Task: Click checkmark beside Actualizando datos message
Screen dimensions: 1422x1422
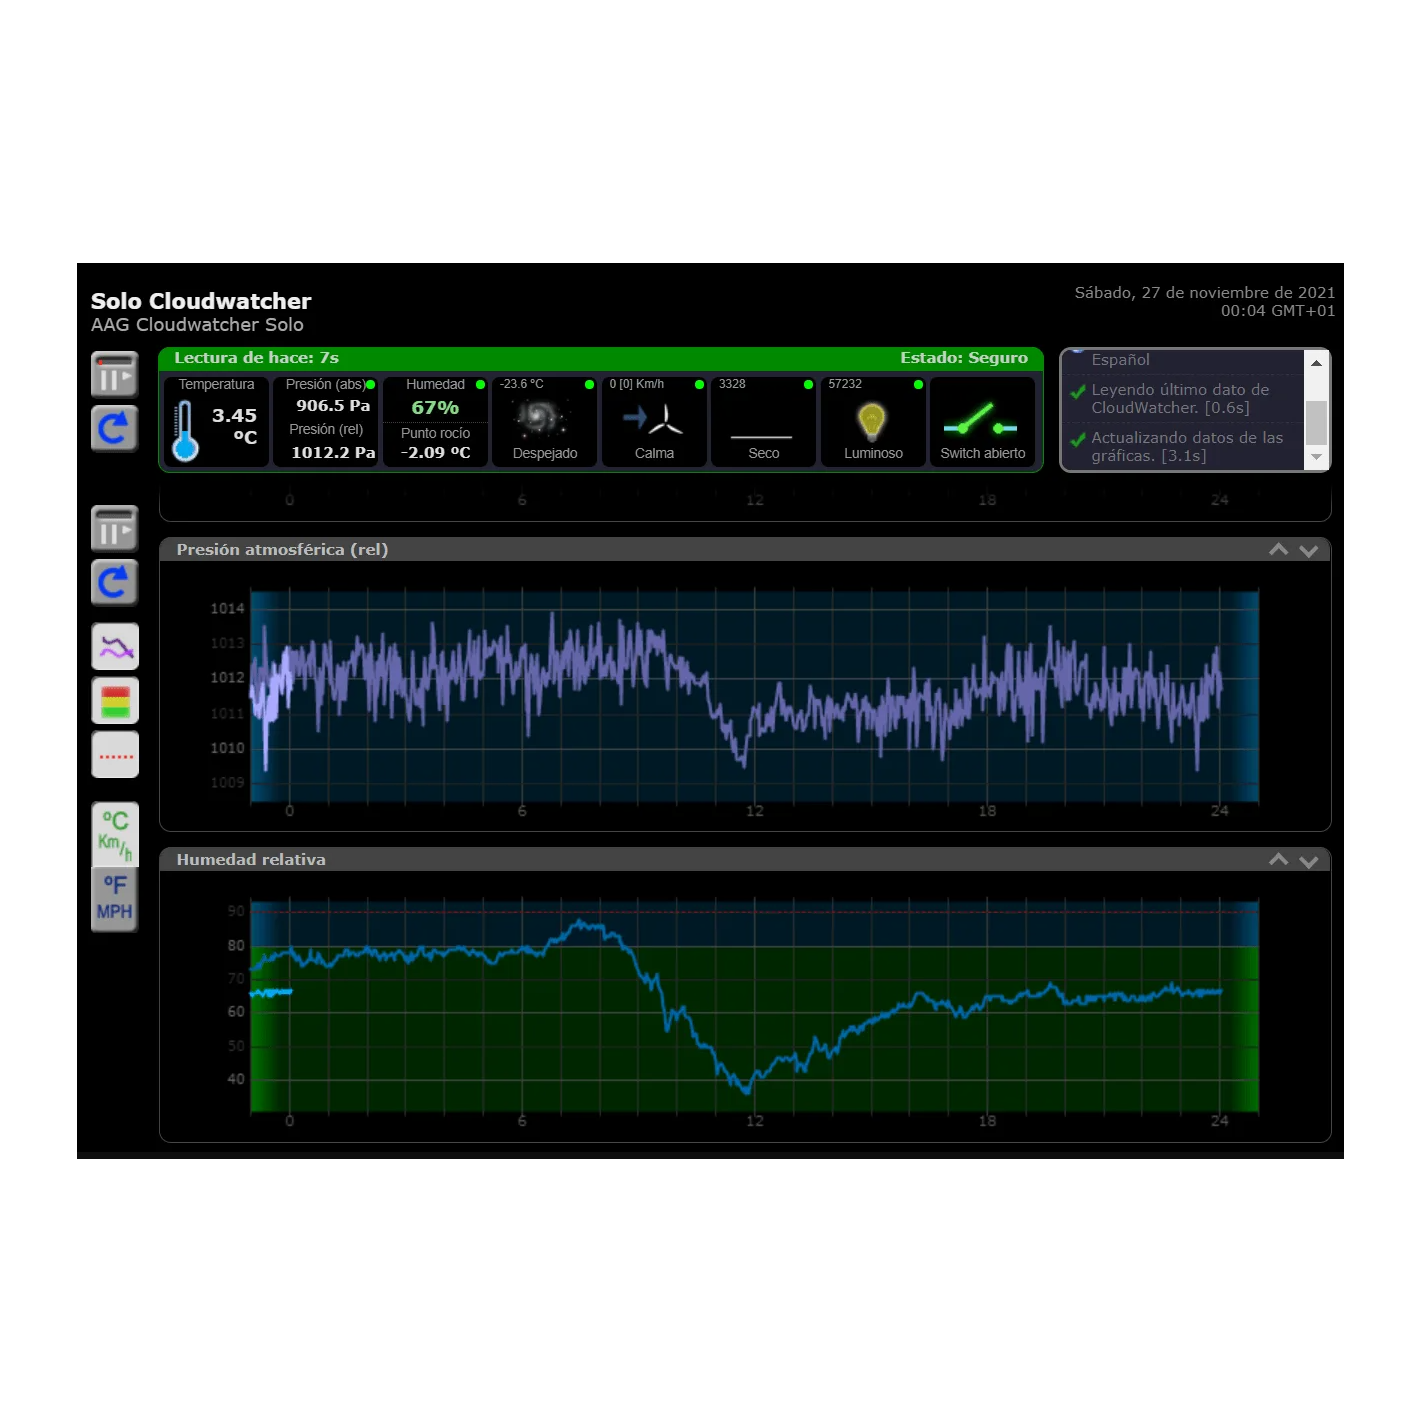Action: [x=1078, y=440]
